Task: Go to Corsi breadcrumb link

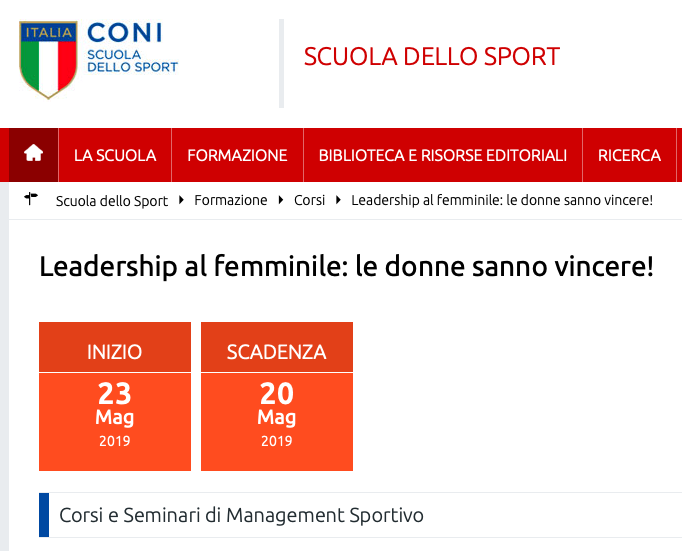Action: 309,200
